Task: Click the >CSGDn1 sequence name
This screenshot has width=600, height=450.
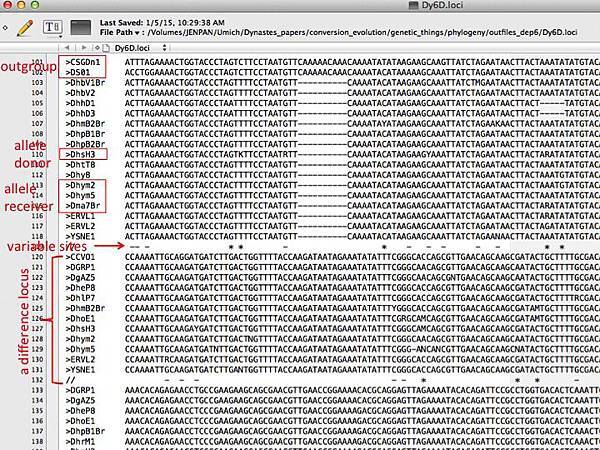Action: pyautogui.click(x=83, y=62)
